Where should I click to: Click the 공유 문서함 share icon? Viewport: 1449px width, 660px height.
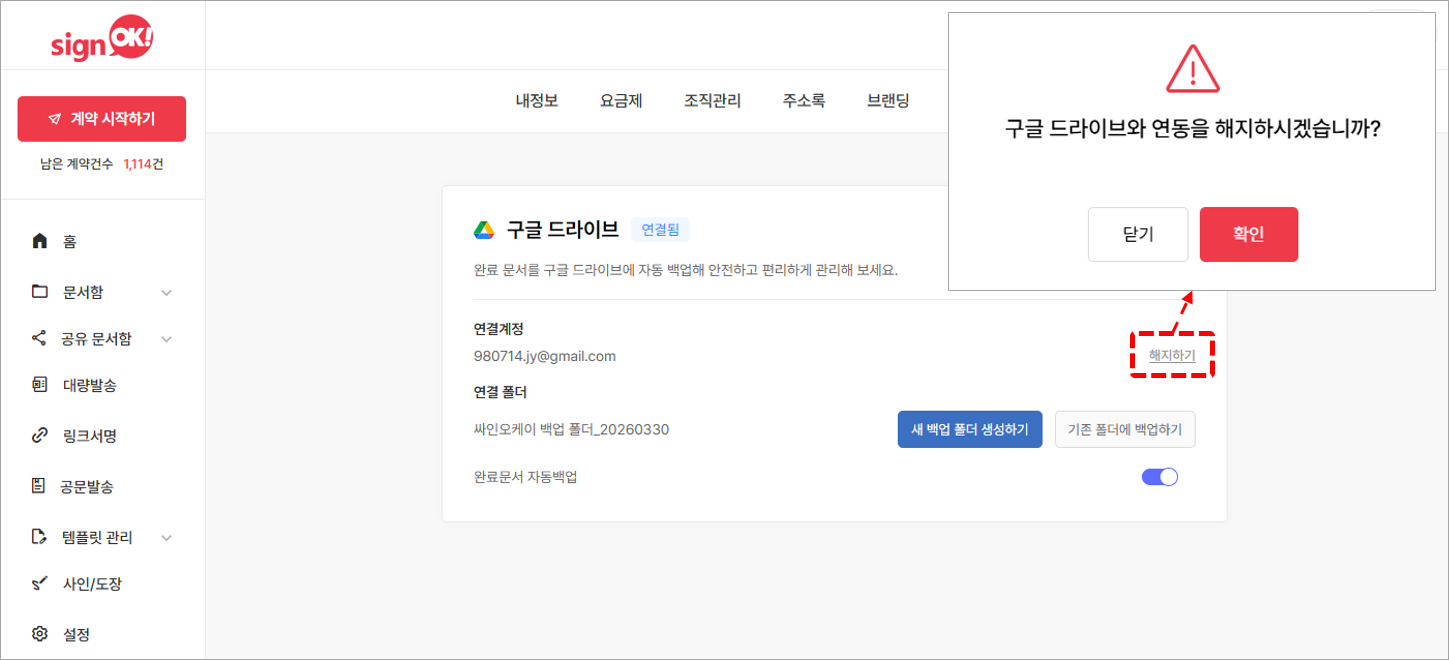(40, 339)
